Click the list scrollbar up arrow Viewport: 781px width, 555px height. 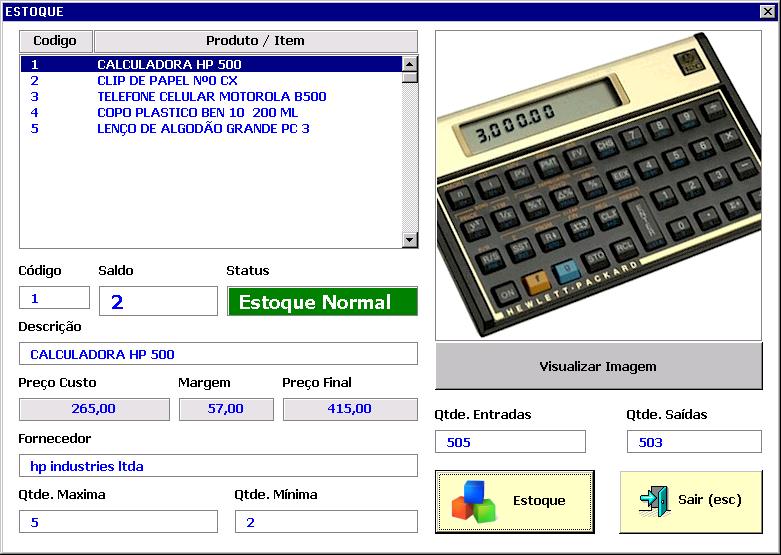(x=409, y=64)
